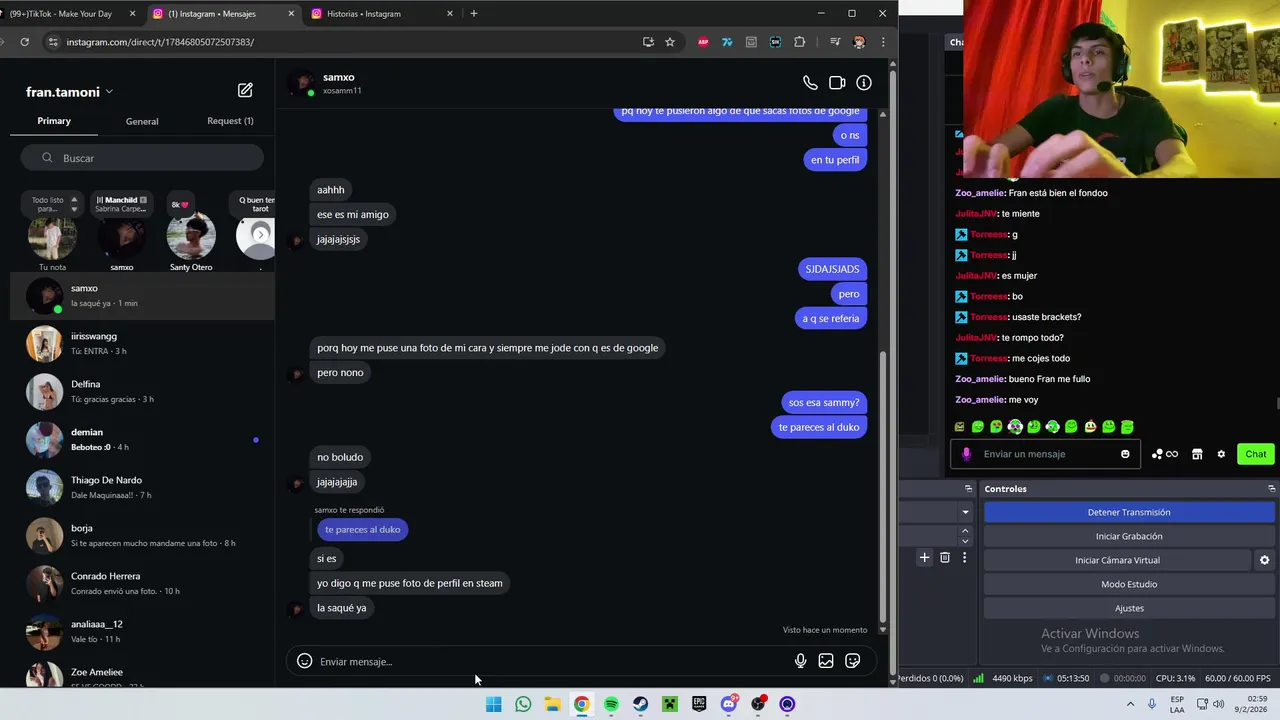Screen dimensions: 1280x720
Task: Focus the stream chat Enviar un mensaje field
Action: pos(1044,454)
